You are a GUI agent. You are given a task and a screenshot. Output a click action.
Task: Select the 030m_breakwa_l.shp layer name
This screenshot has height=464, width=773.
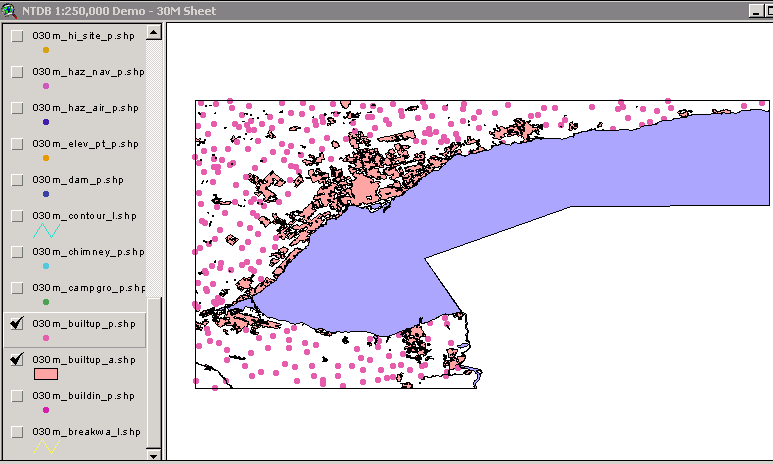pos(86,432)
